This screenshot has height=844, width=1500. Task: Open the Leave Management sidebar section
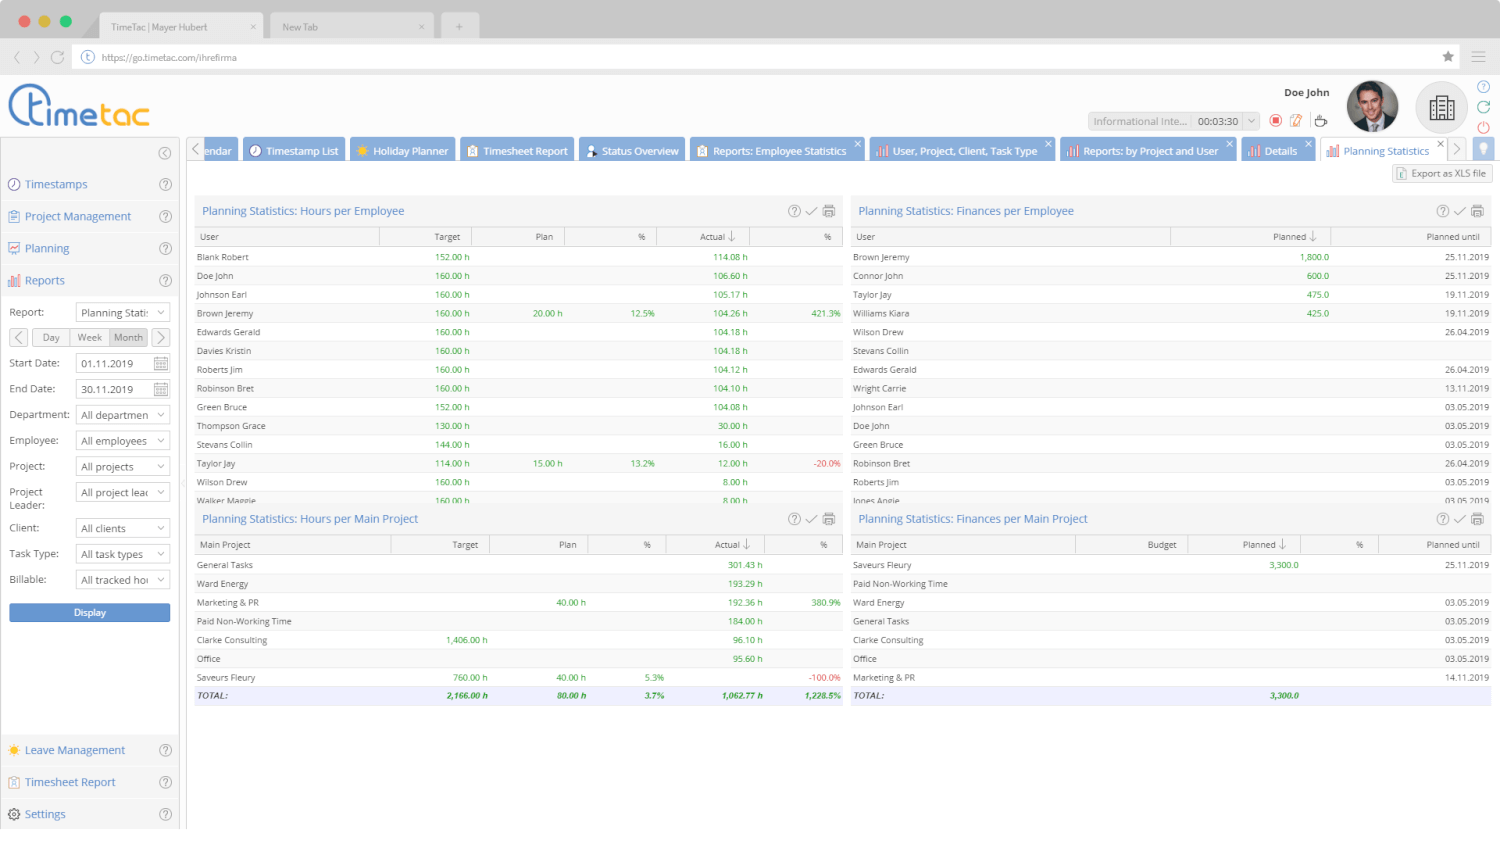[x=75, y=750]
